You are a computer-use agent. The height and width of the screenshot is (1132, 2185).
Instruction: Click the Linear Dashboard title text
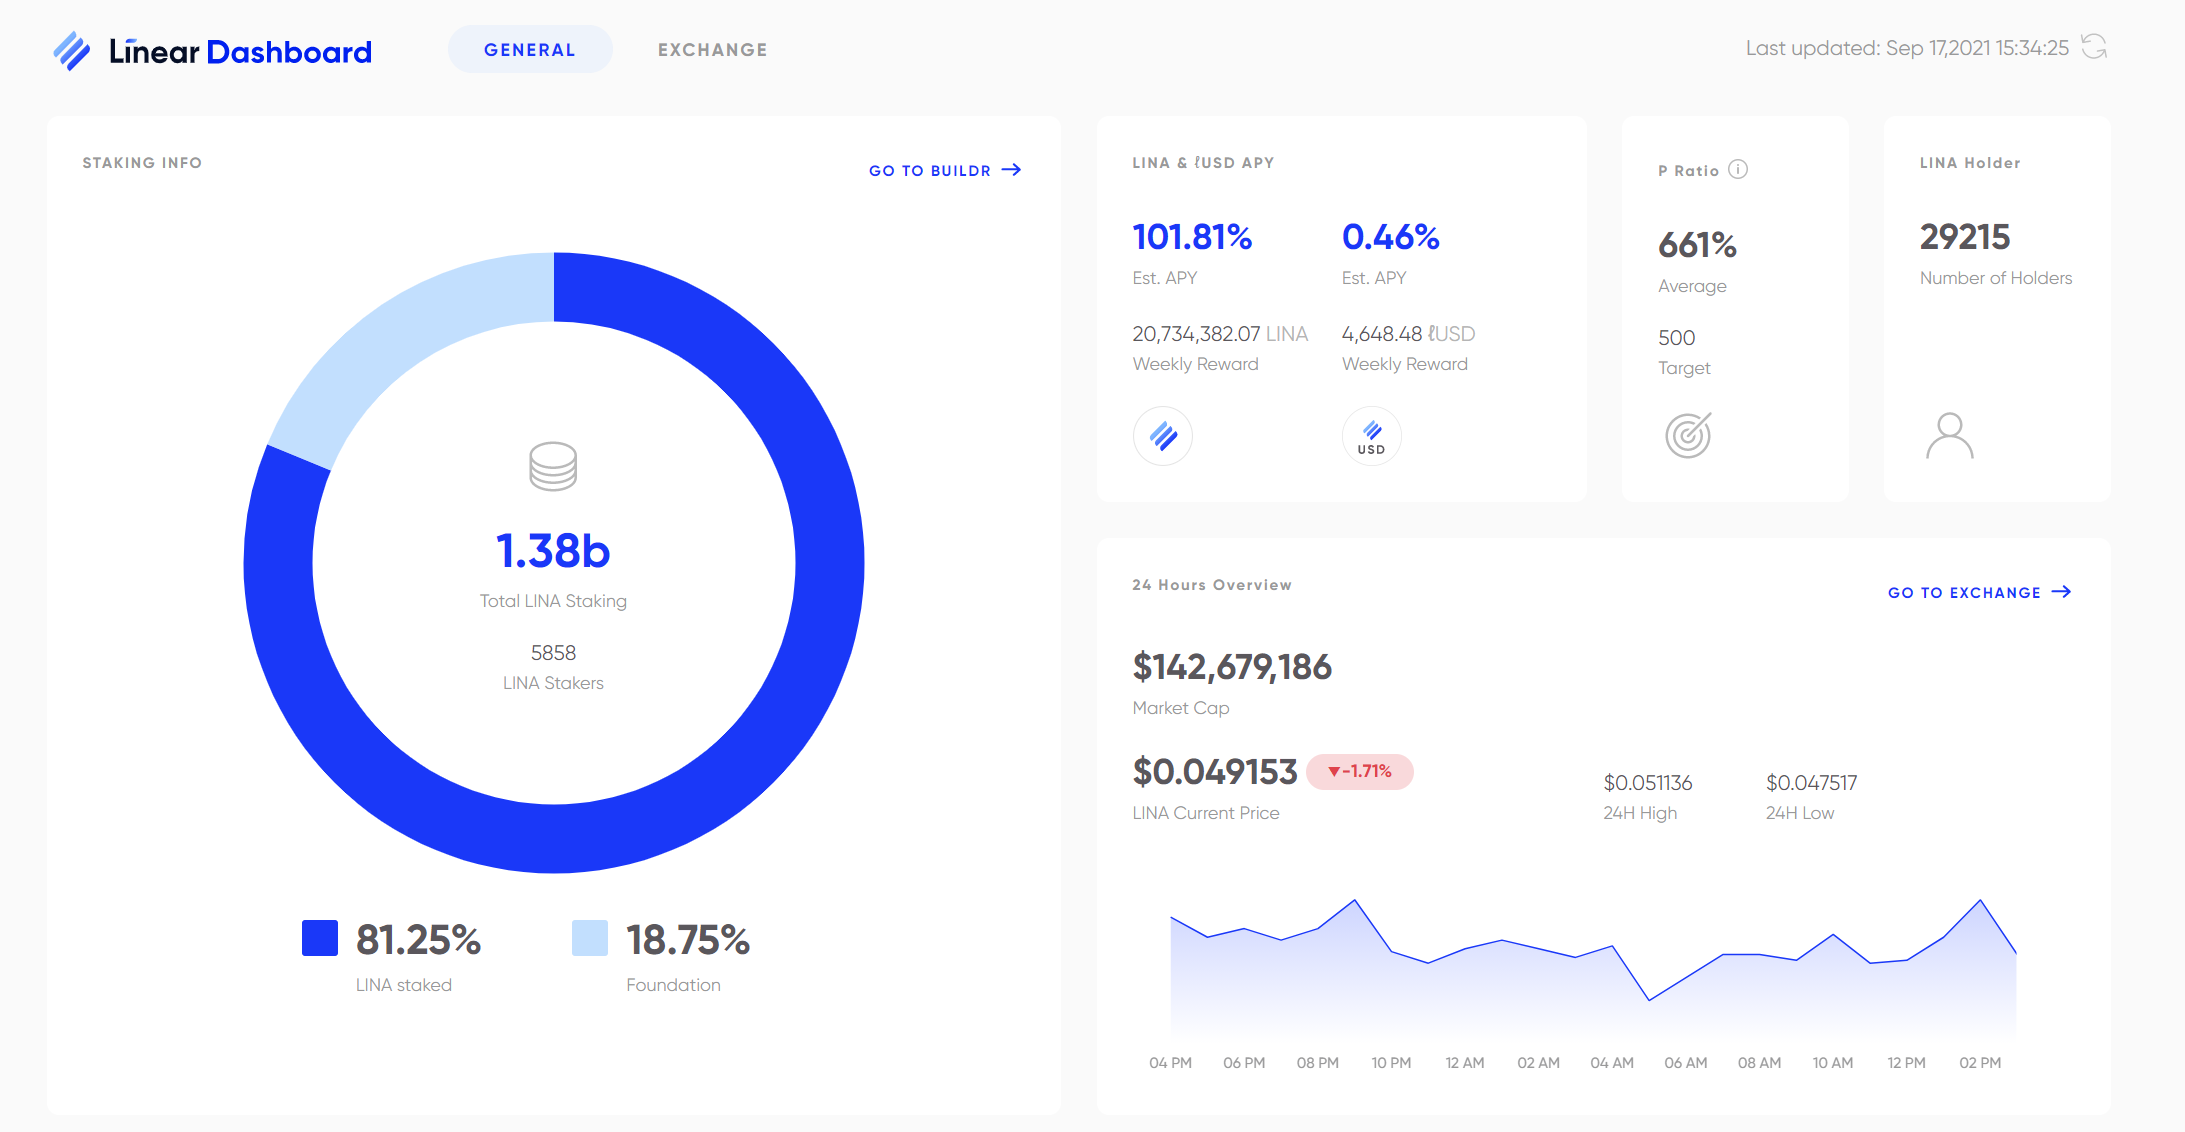coord(240,51)
